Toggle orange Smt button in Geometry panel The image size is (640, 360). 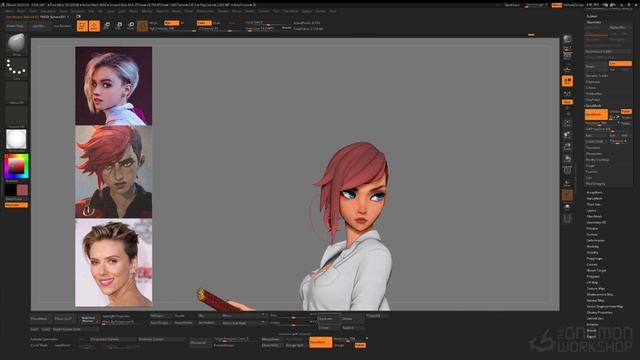pyautogui.click(x=620, y=64)
